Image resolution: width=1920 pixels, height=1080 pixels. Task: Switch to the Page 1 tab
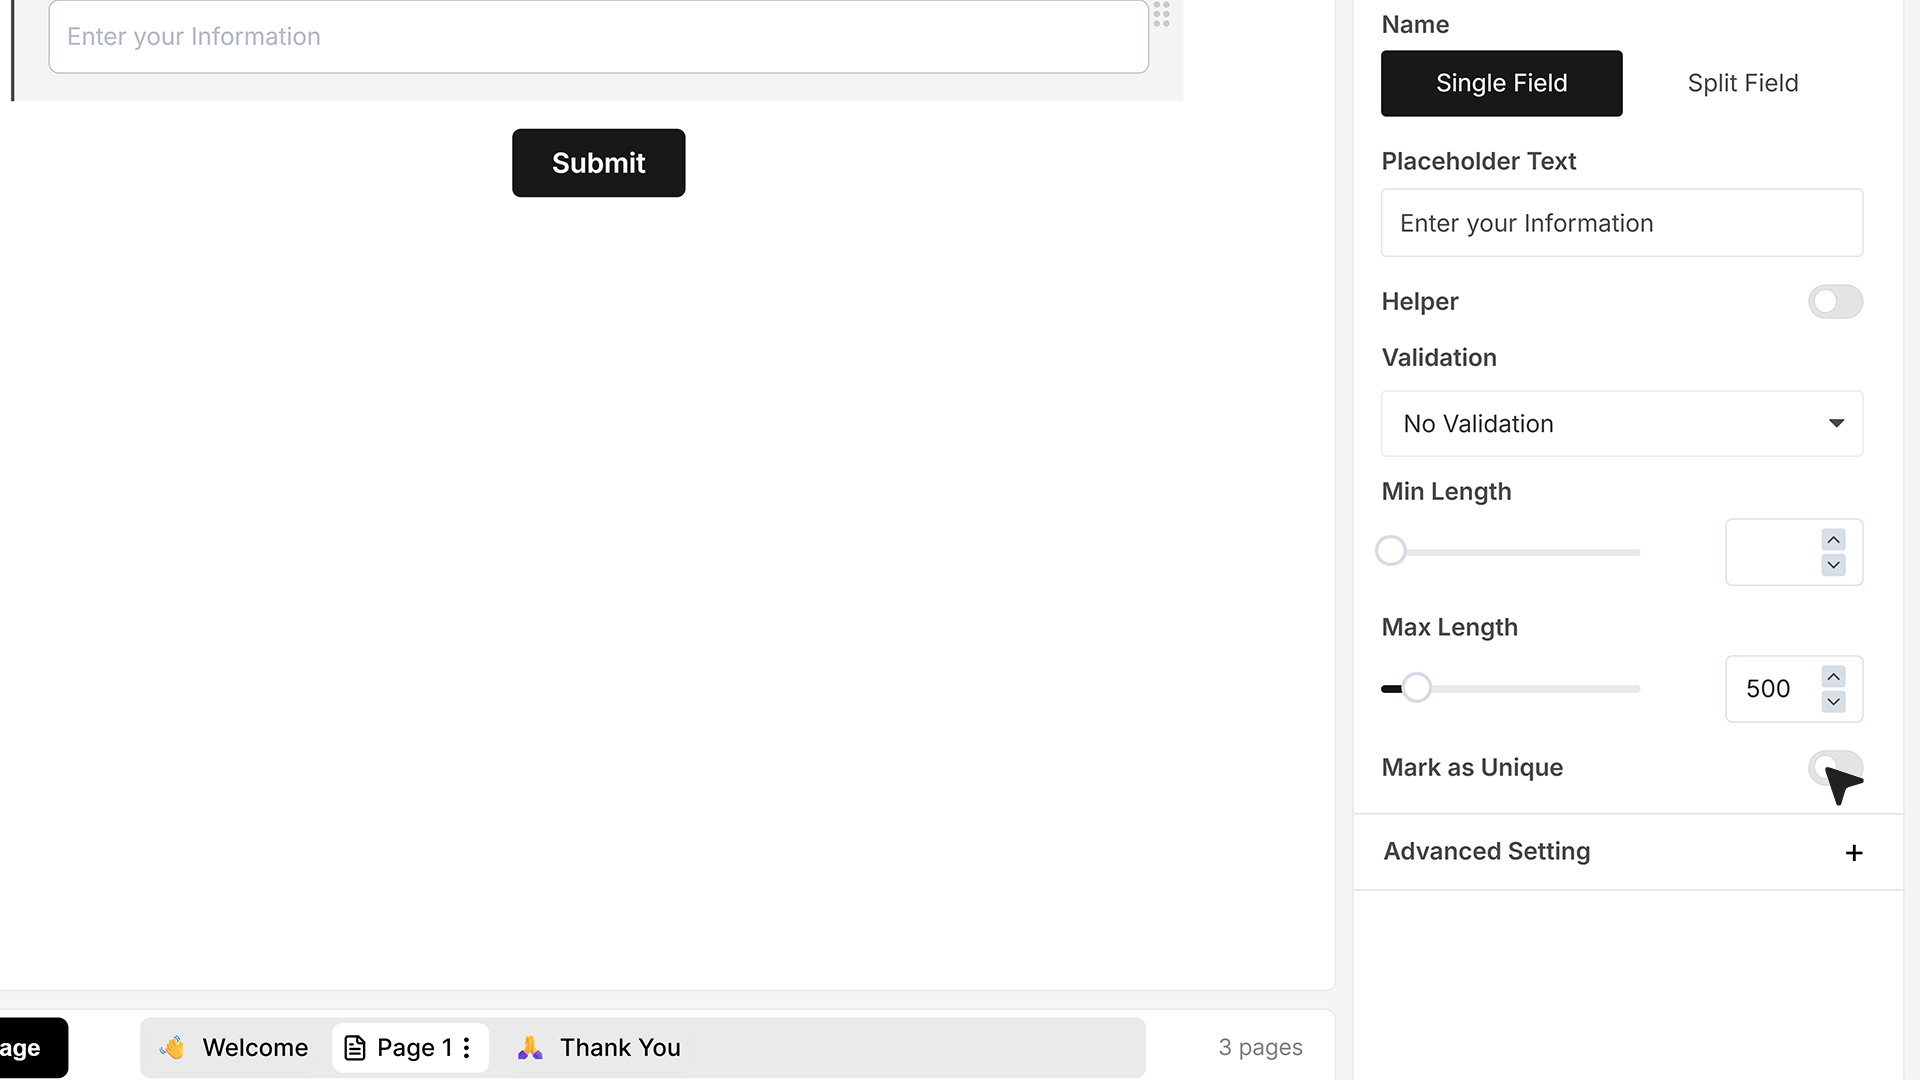(x=410, y=1048)
